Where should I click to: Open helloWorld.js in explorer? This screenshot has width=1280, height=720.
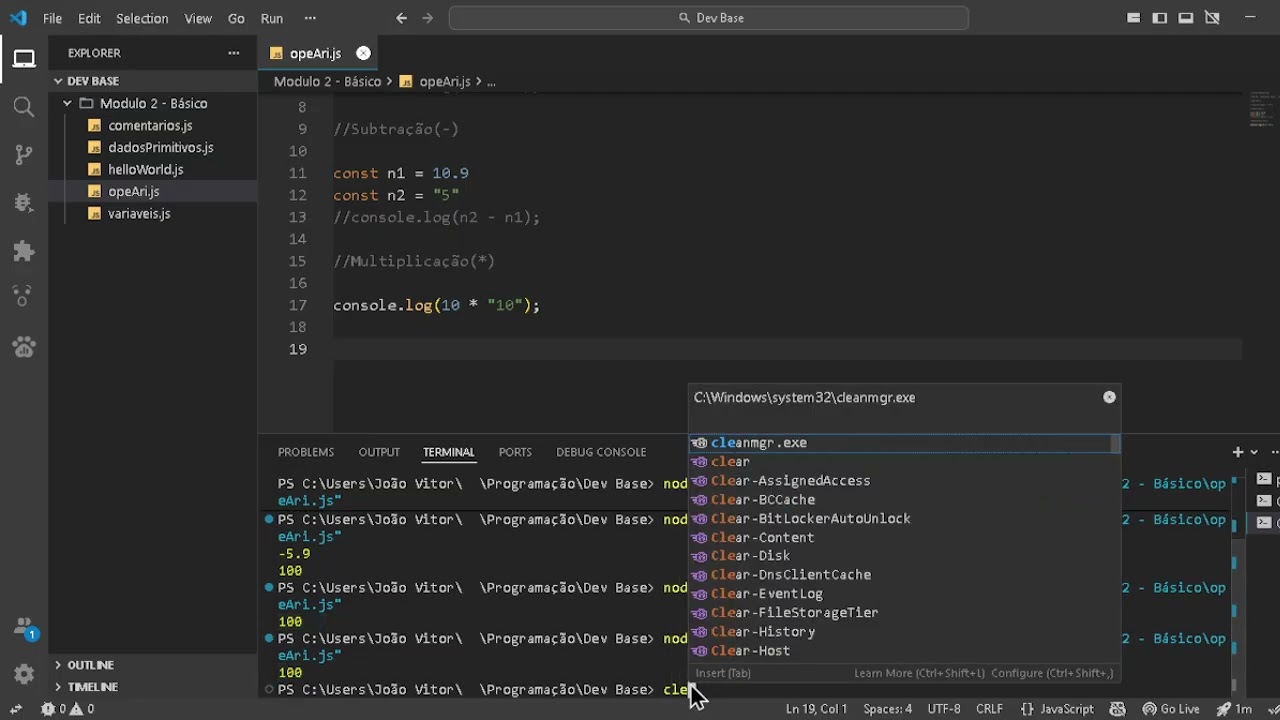[145, 169]
